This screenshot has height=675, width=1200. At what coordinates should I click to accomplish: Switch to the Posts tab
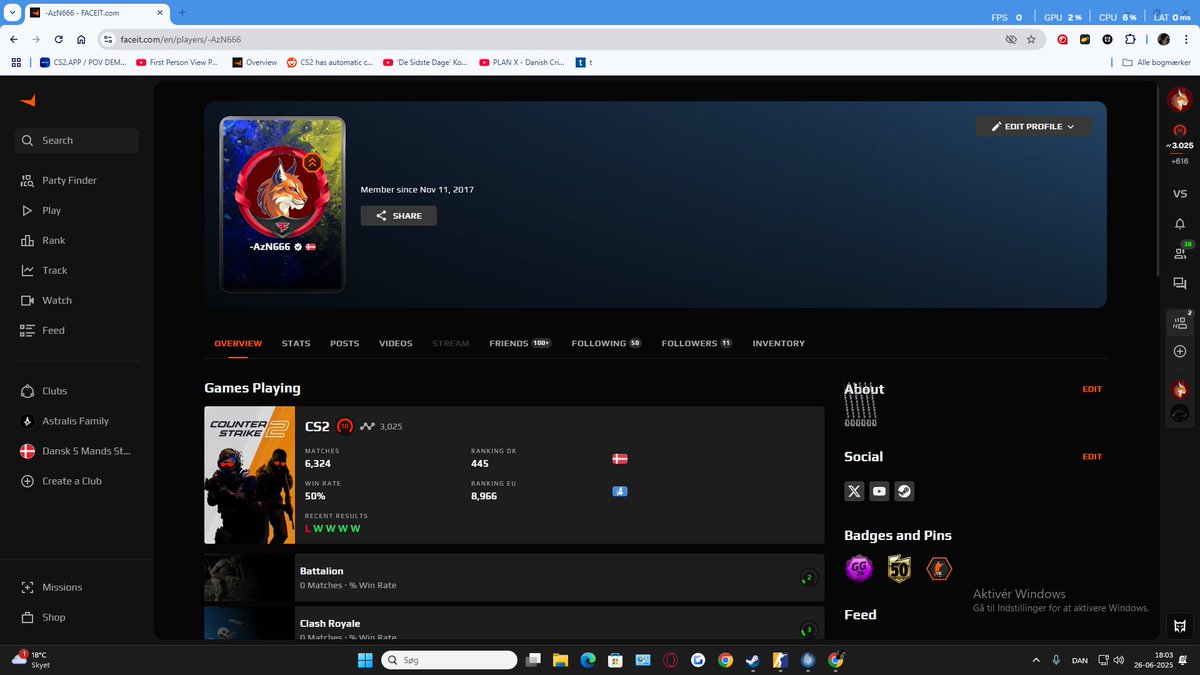tap(345, 344)
